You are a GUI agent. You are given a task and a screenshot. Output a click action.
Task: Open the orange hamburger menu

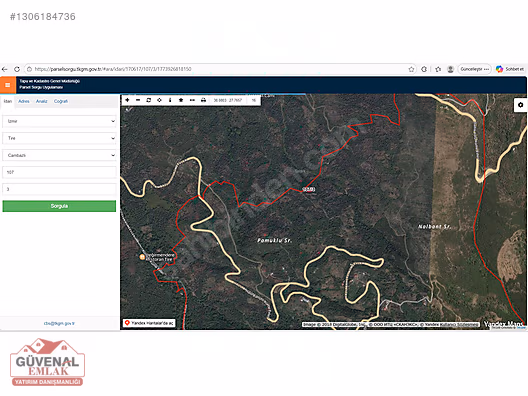click(x=8, y=85)
